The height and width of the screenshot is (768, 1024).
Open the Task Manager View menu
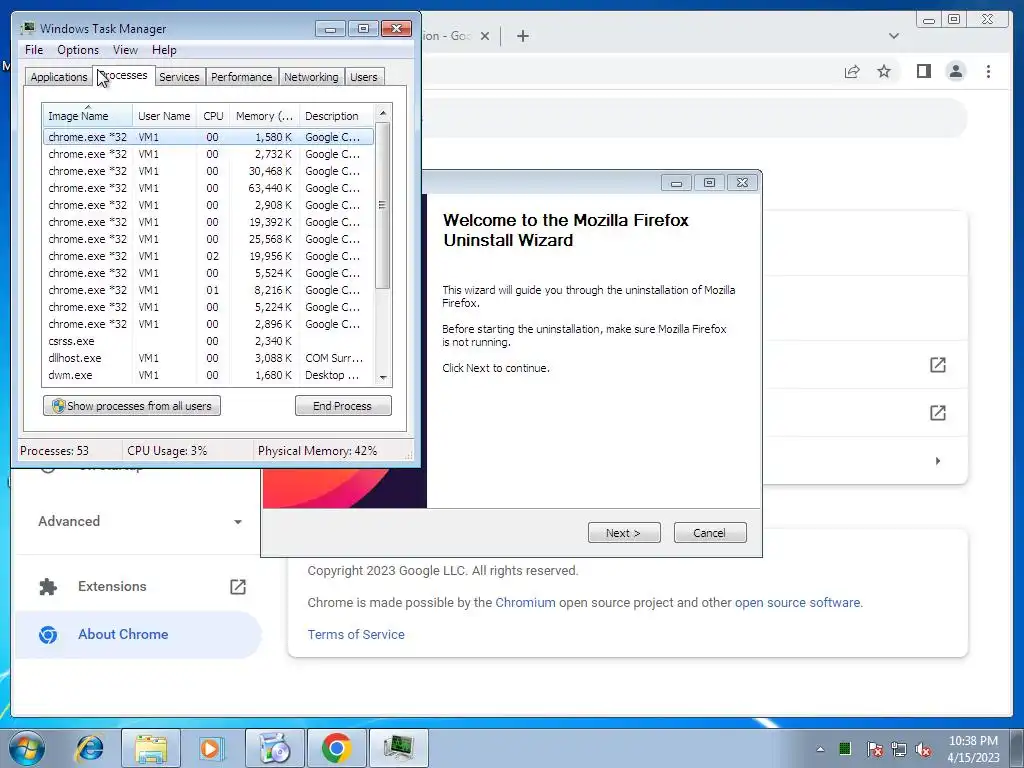point(125,50)
